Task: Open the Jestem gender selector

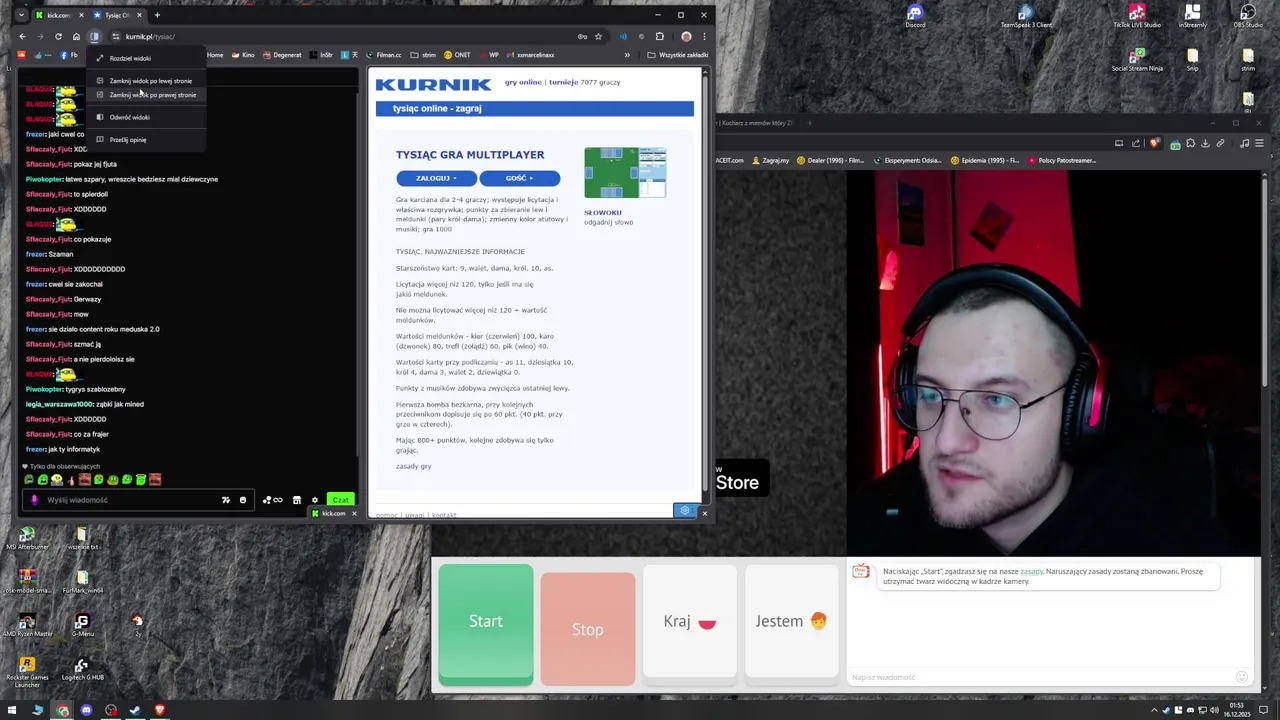Action: pos(792,622)
